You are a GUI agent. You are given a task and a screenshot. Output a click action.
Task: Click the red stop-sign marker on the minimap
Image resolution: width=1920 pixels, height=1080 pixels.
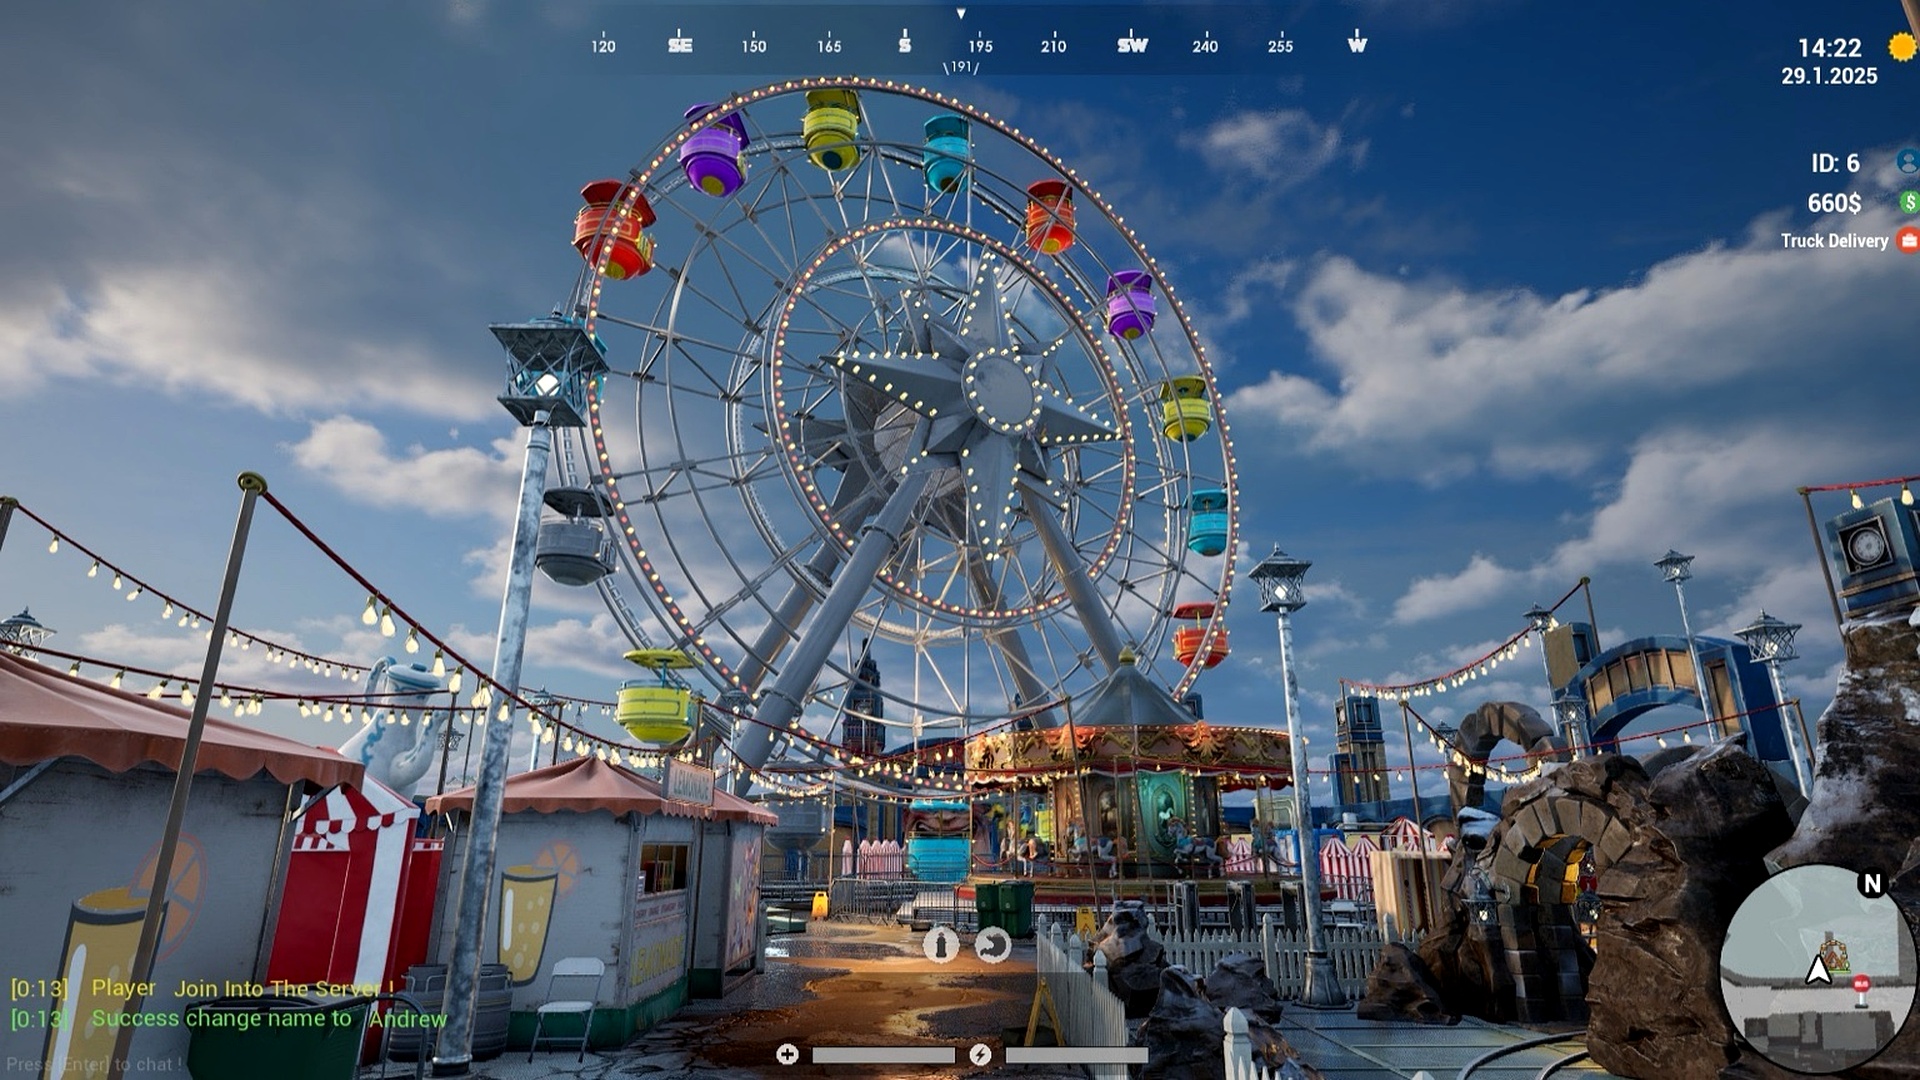point(1861,981)
